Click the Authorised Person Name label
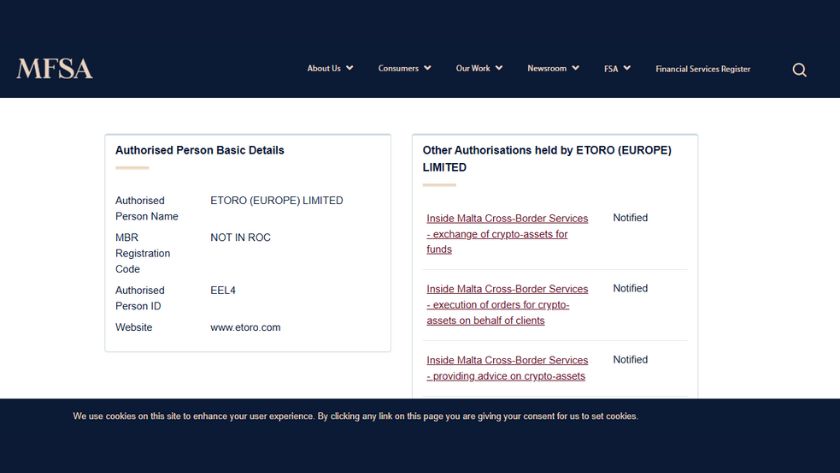The image size is (840, 473). pyautogui.click(x=146, y=208)
